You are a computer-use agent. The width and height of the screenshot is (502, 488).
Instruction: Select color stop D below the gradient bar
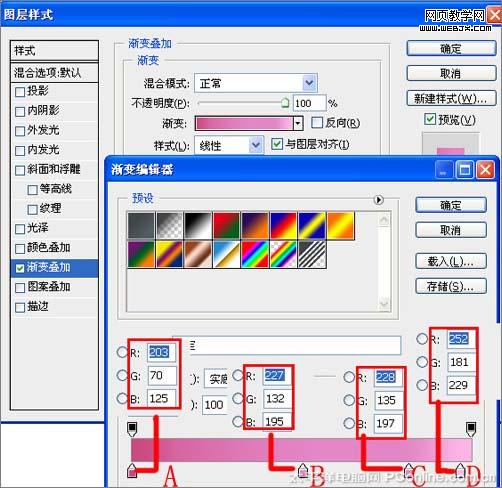(x=461, y=470)
